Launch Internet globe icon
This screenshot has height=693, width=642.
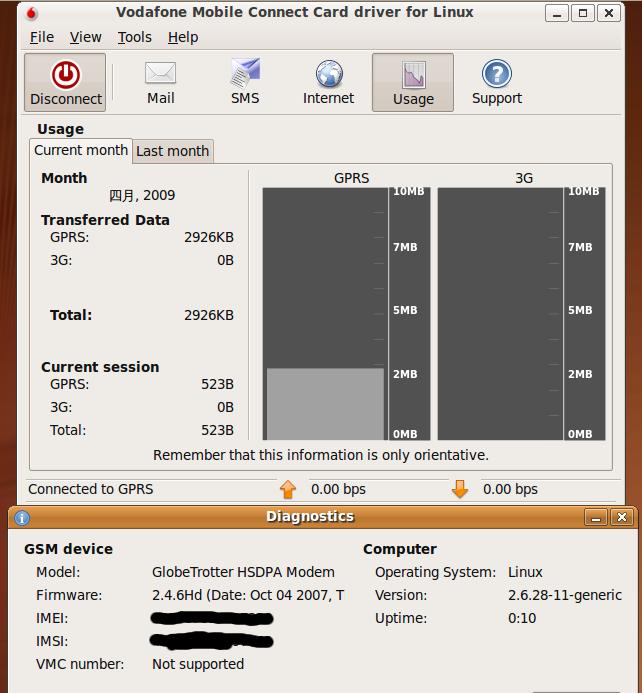point(329,73)
